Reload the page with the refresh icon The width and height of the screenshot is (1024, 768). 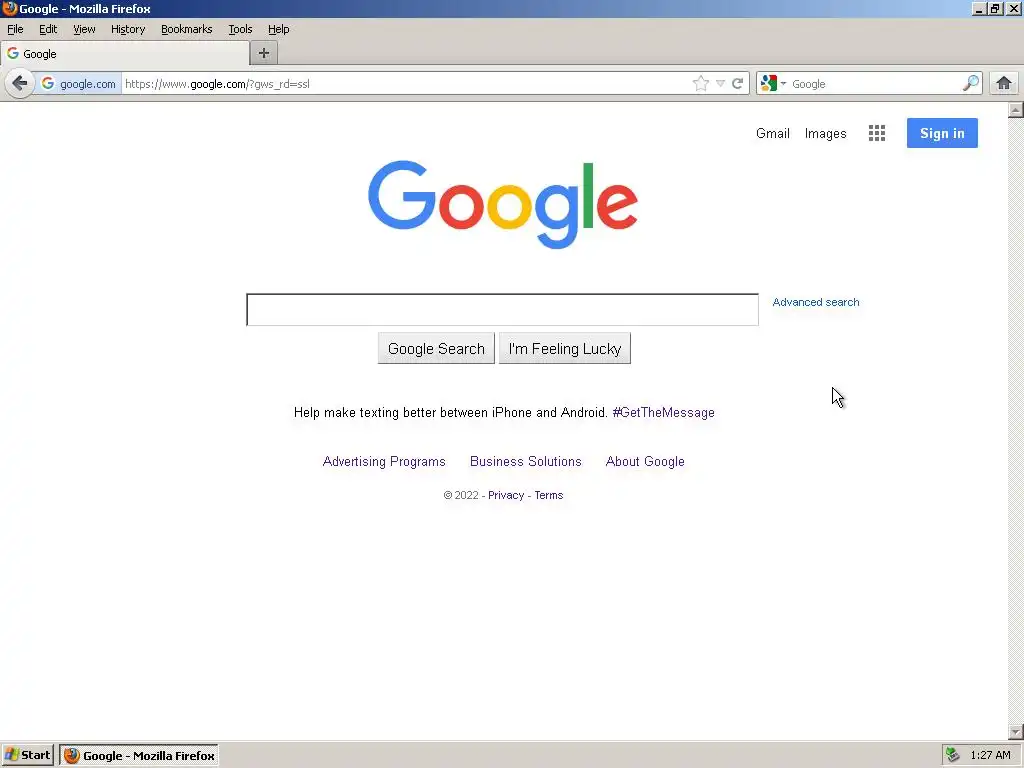click(737, 84)
